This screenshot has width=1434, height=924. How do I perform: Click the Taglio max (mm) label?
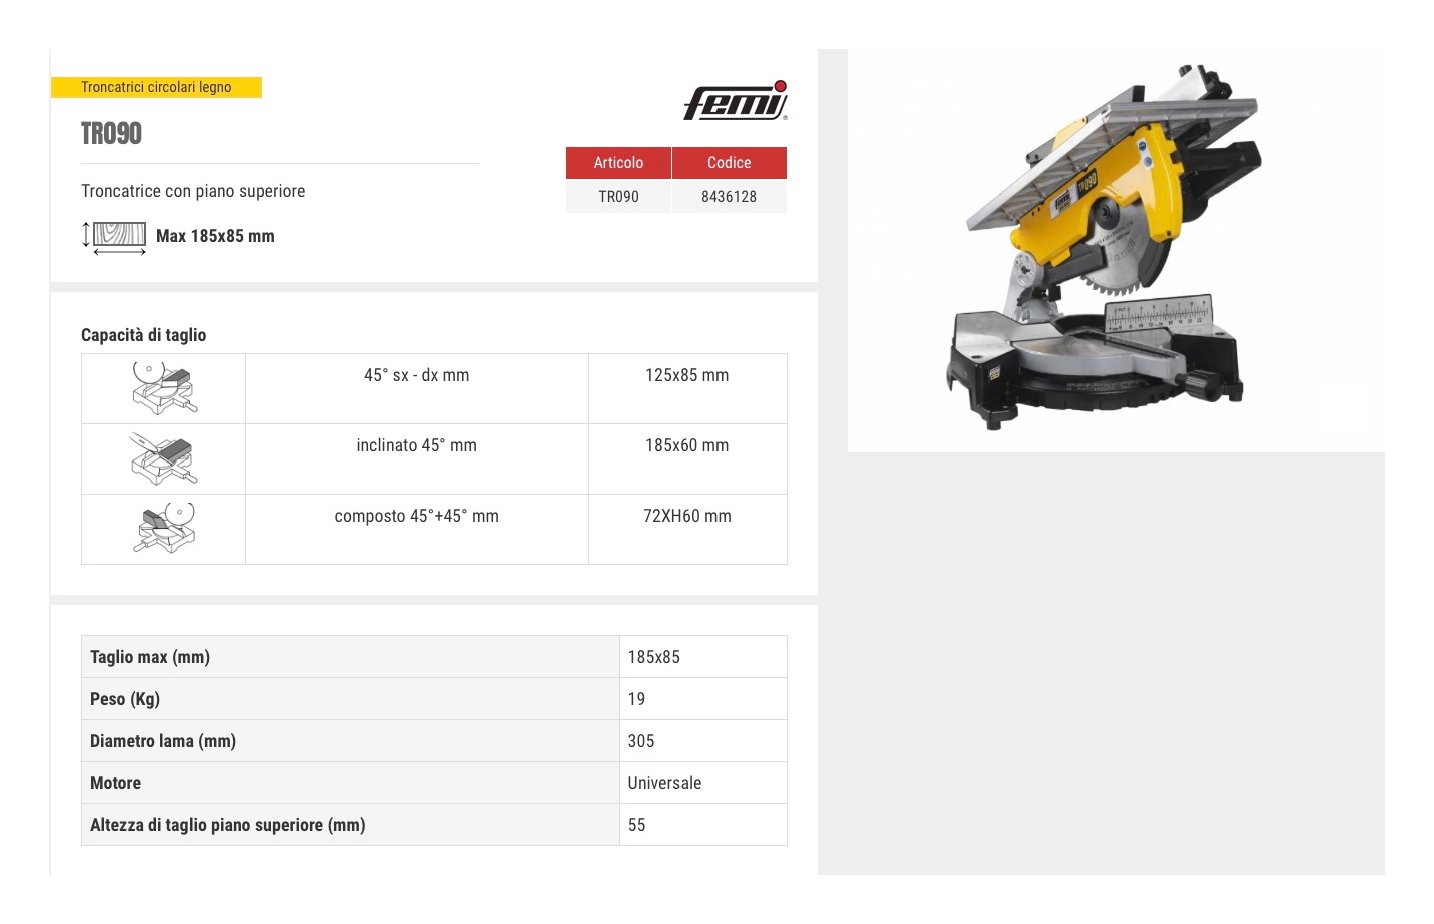(x=150, y=657)
